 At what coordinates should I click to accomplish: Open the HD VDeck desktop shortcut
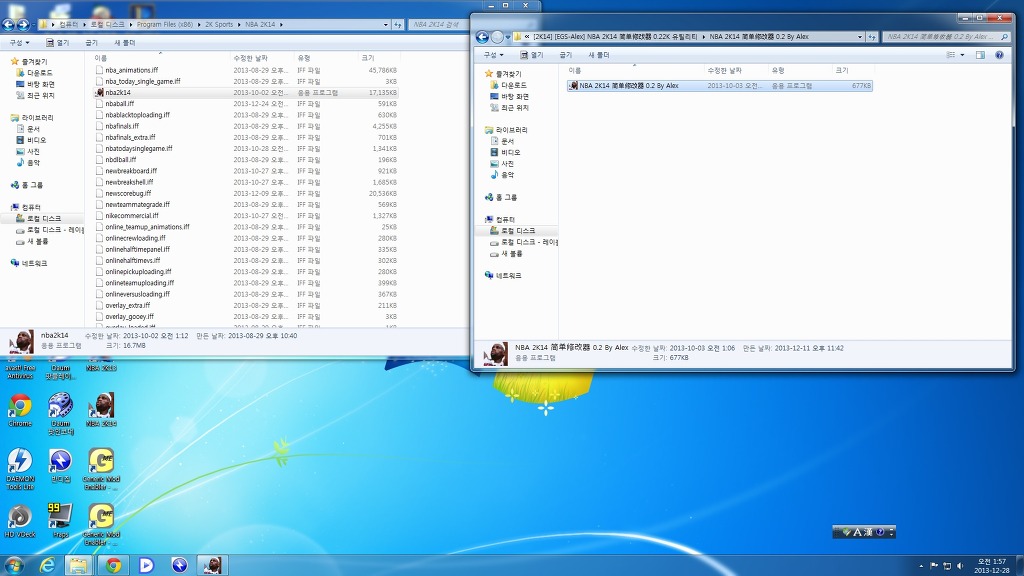[20, 517]
